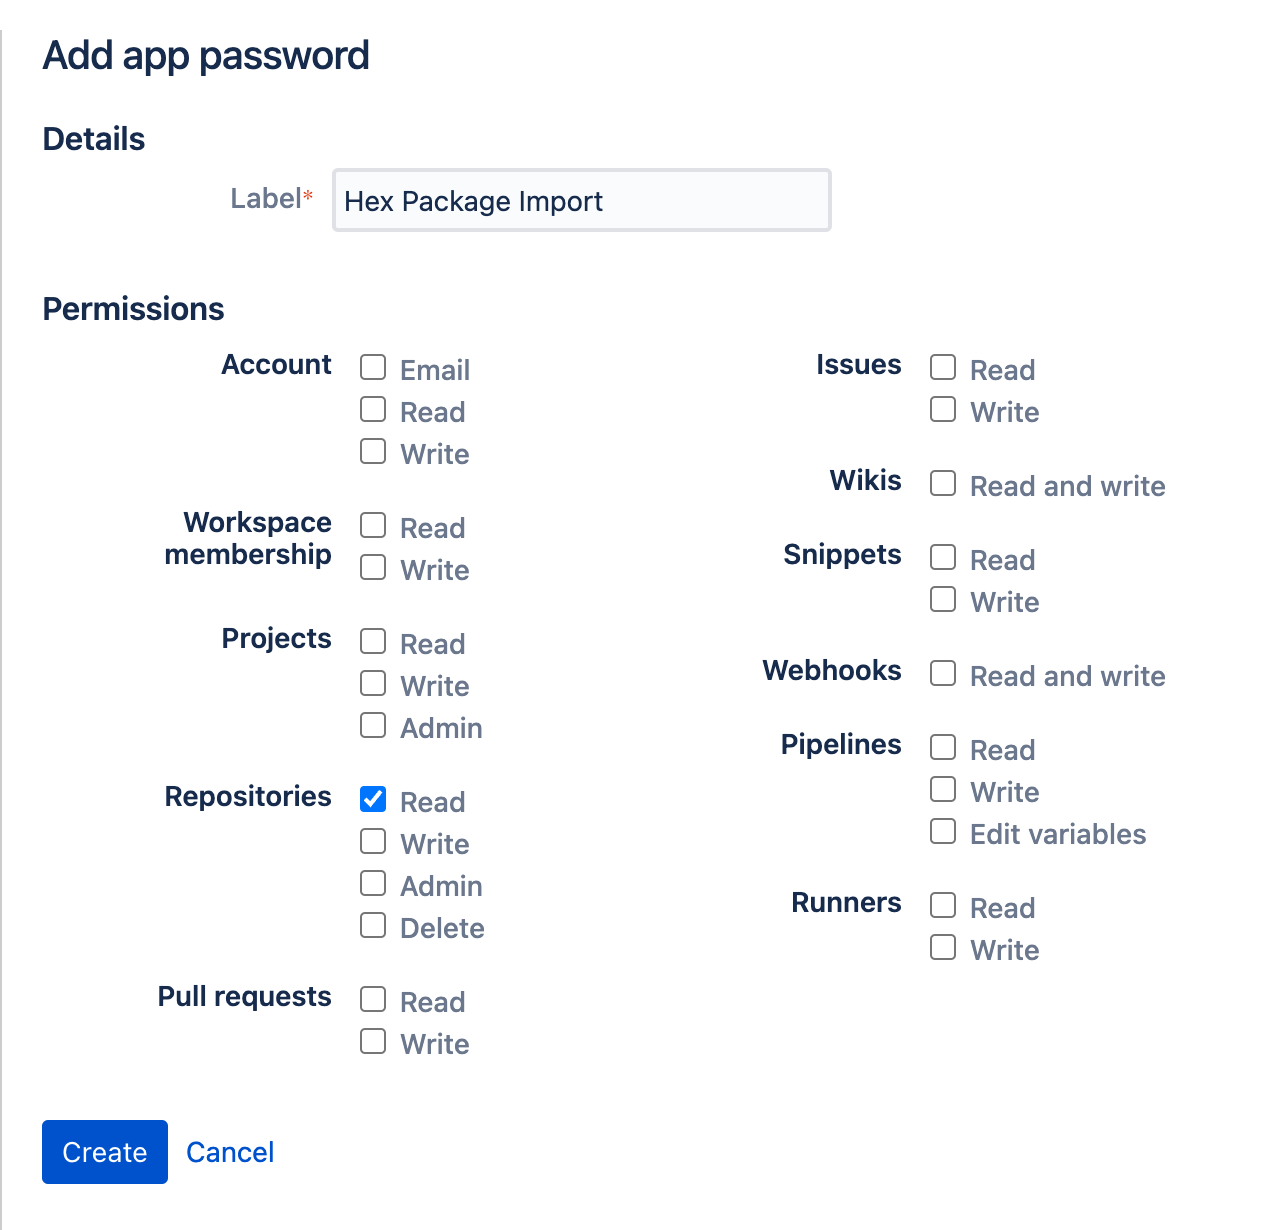Image resolution: width=1272 pixels, height=1230 pixels.
Task: Check the Account Read permission
Action: tap(372, 409)
